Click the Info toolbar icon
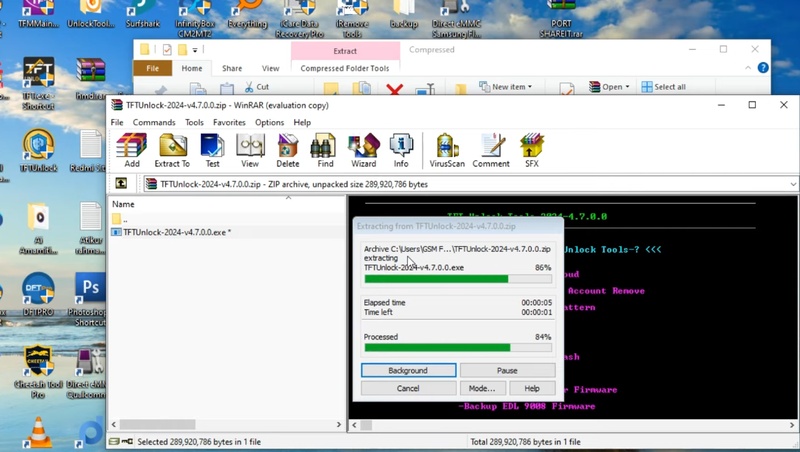The image size is (800, 452). pos(401,150)
